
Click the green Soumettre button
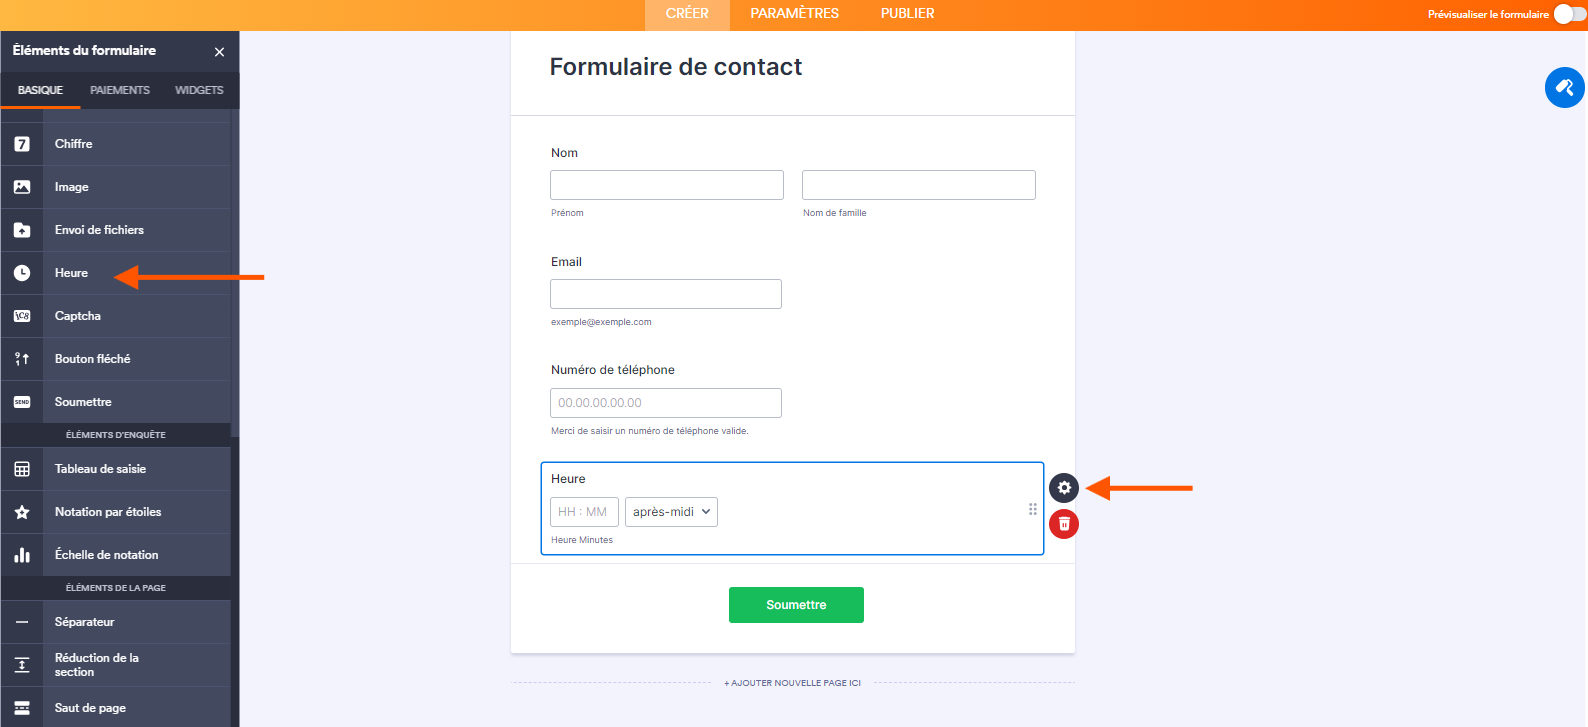coord(796,605)
